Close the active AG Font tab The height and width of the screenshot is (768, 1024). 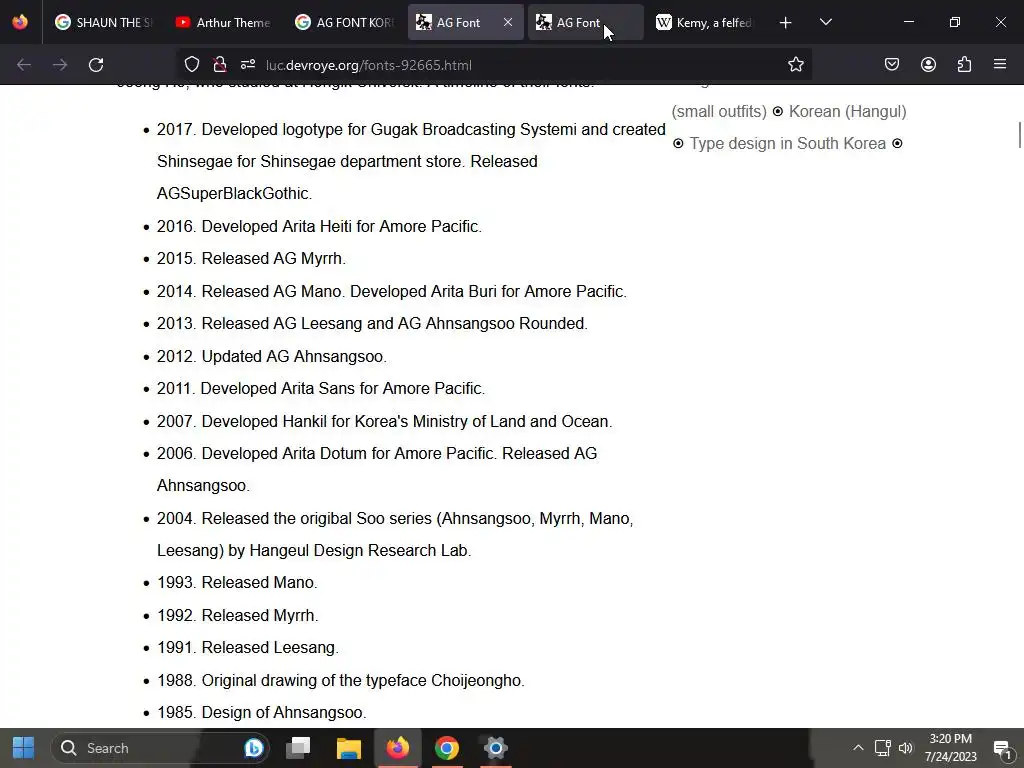507,22
